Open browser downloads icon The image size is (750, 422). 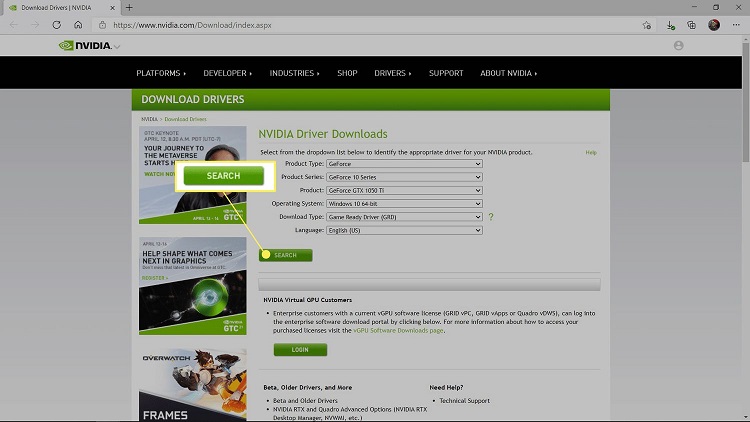click(670, 25)
